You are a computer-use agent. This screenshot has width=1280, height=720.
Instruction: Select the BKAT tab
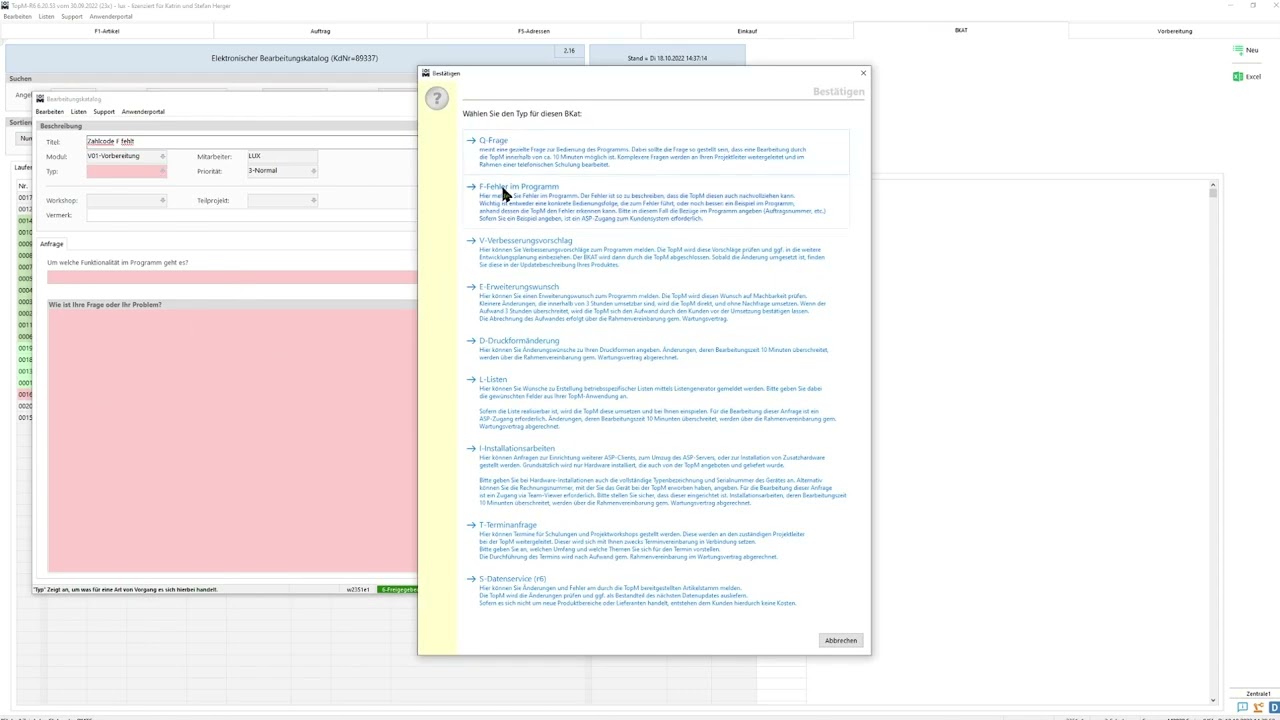(x=961, y=31)
